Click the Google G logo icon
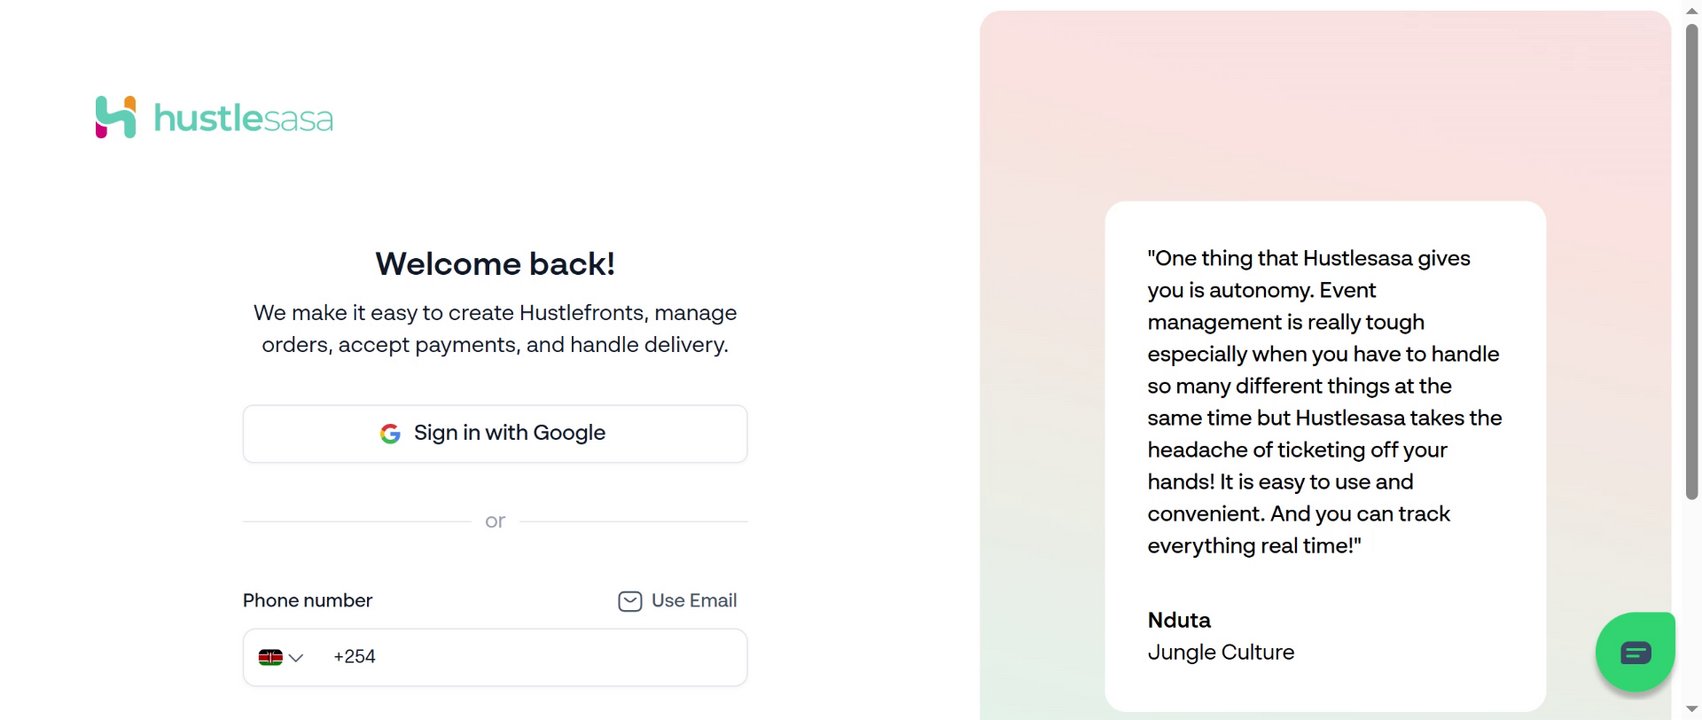This screenshot has width=1702, height=720. 390,433
